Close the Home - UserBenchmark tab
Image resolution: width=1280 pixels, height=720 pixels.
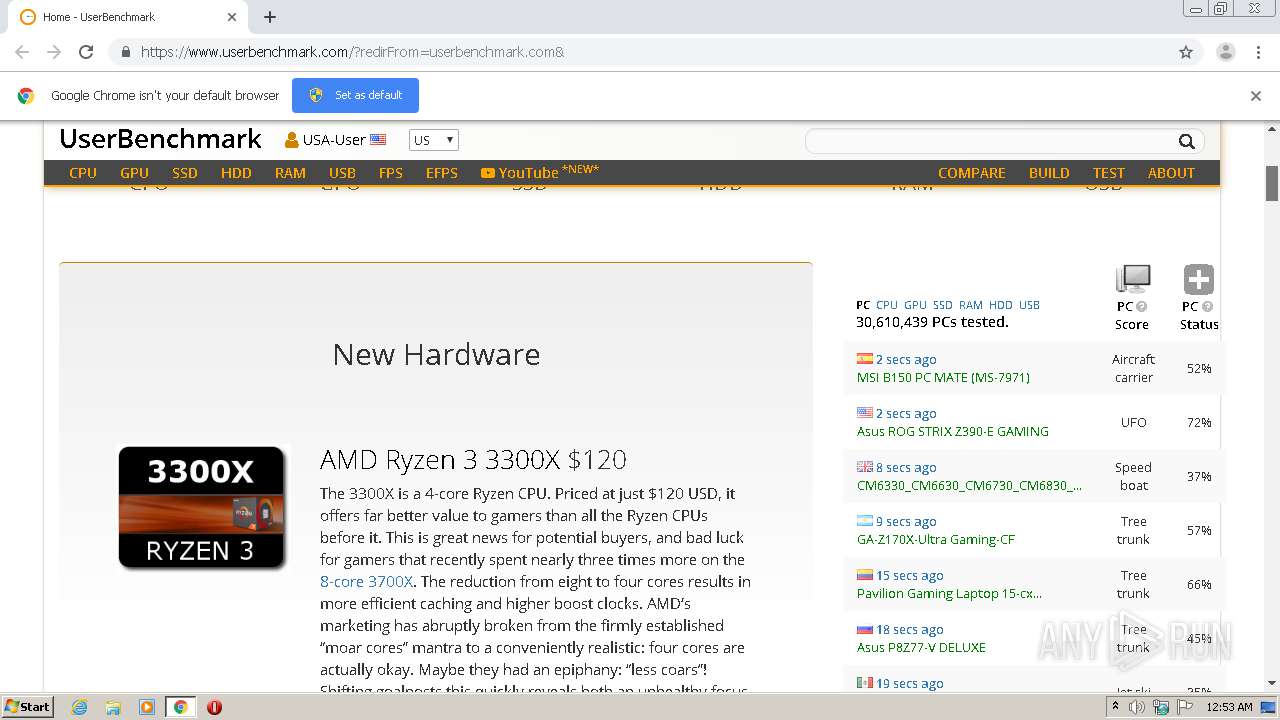(232, 17)
